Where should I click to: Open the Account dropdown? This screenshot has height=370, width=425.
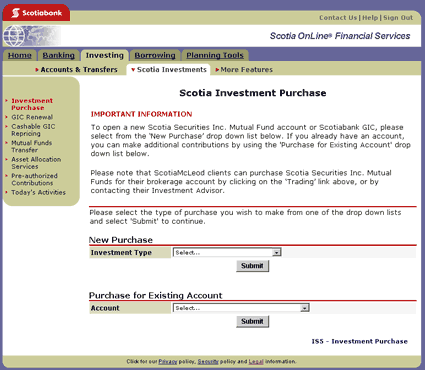[241, 308]
